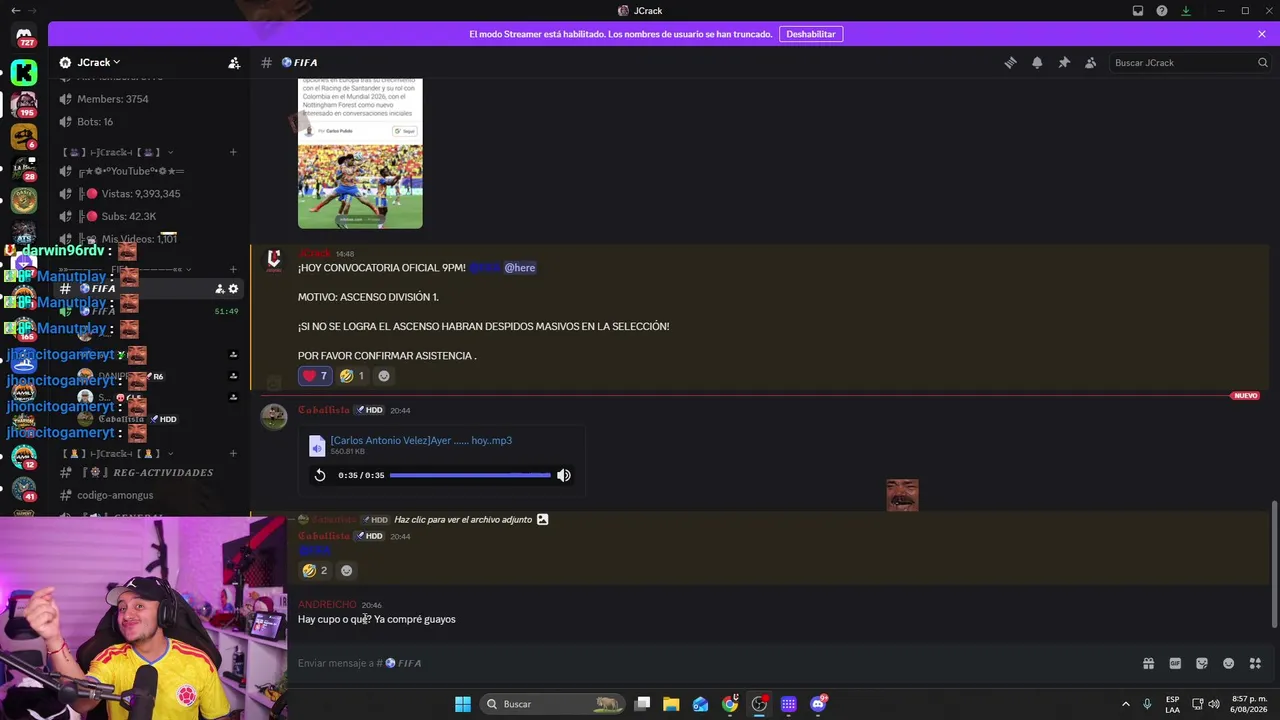Invite members icon next to JCrack
1280x720 pixels.
pos(234,63)
